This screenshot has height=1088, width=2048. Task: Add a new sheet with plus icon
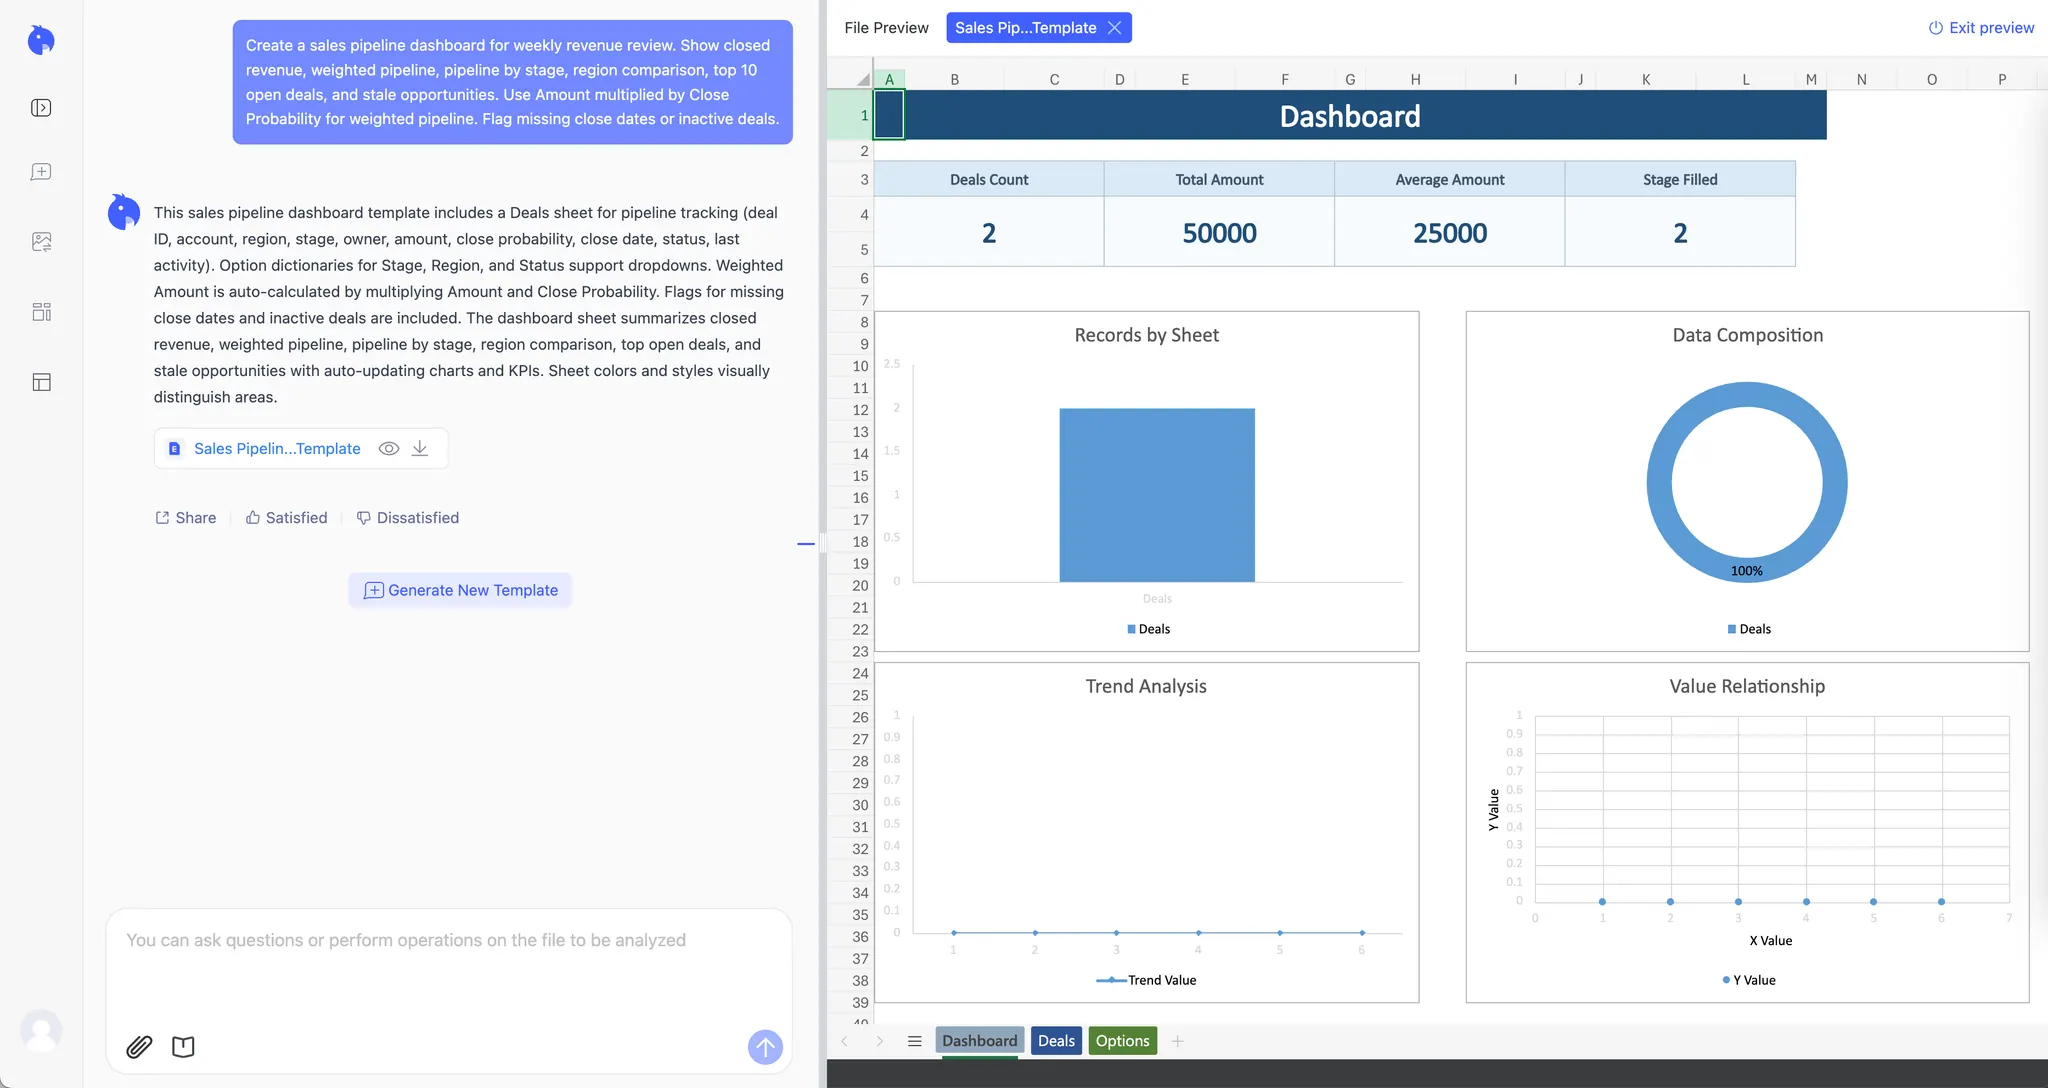1178,1041
